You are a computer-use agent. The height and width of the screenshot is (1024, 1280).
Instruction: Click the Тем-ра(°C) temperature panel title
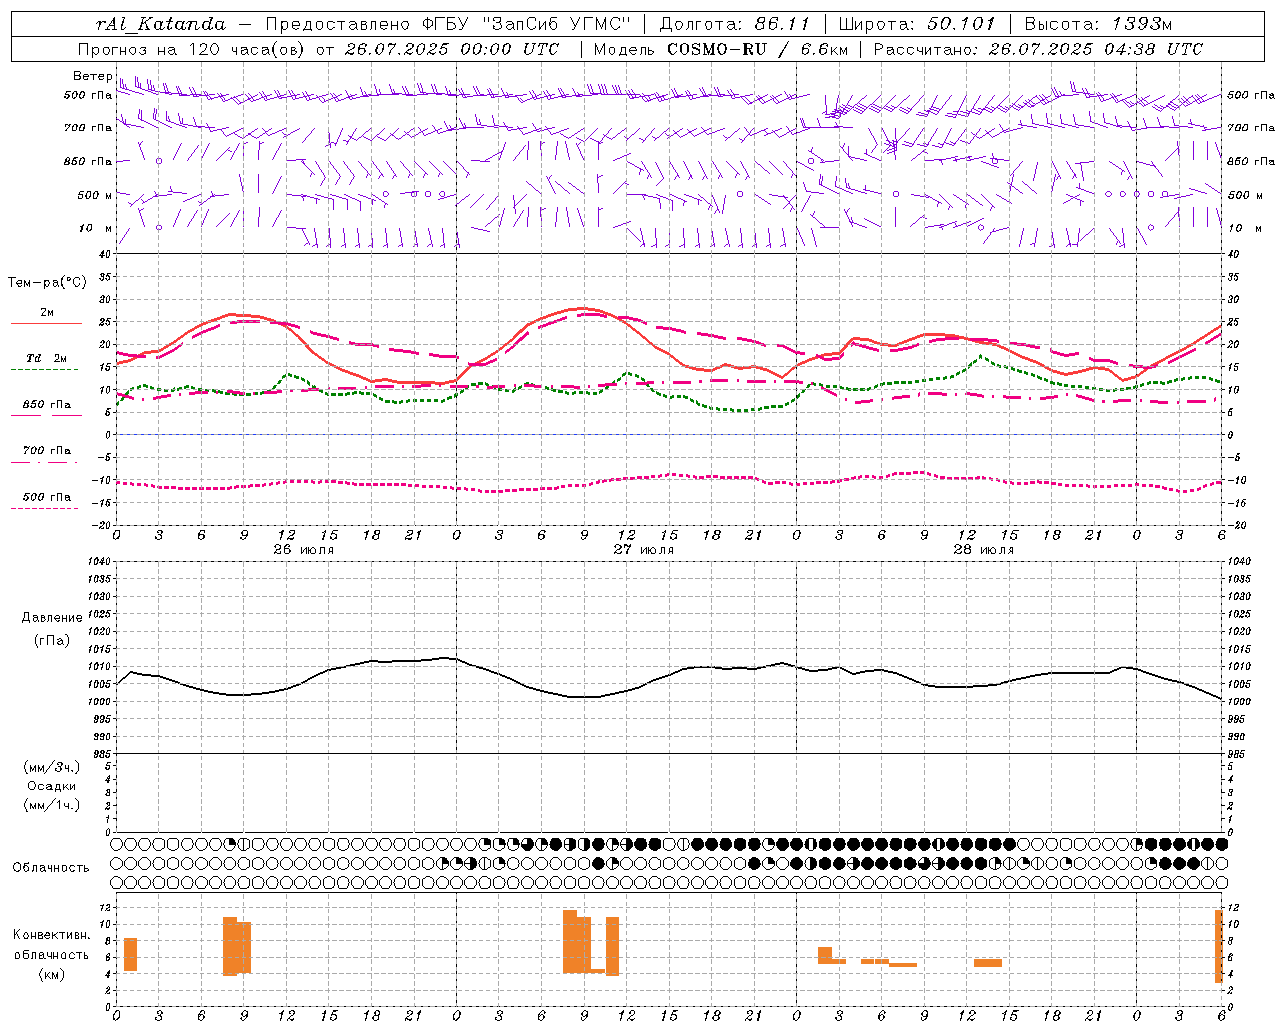click(47, 283)
